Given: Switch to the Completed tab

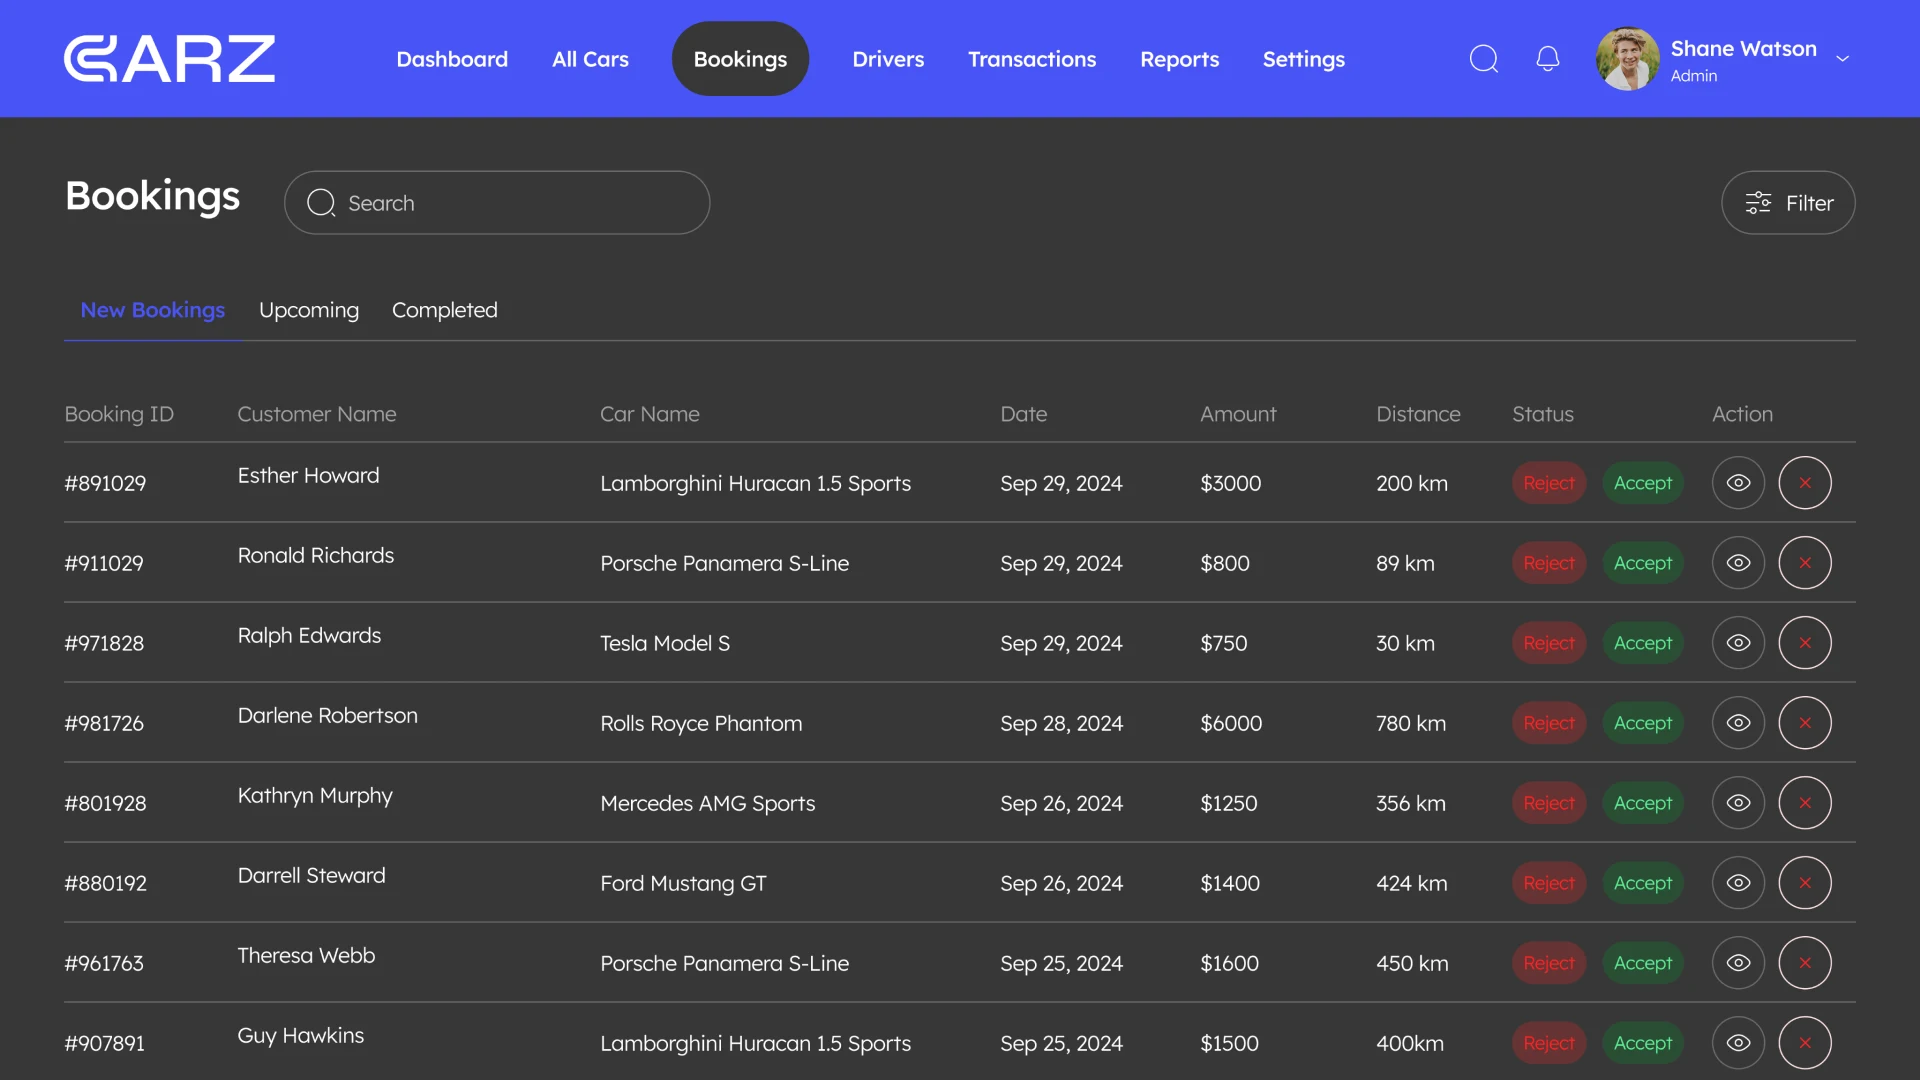Looking at the screenshot, I should pyautogui.click(x=444, y=310).
